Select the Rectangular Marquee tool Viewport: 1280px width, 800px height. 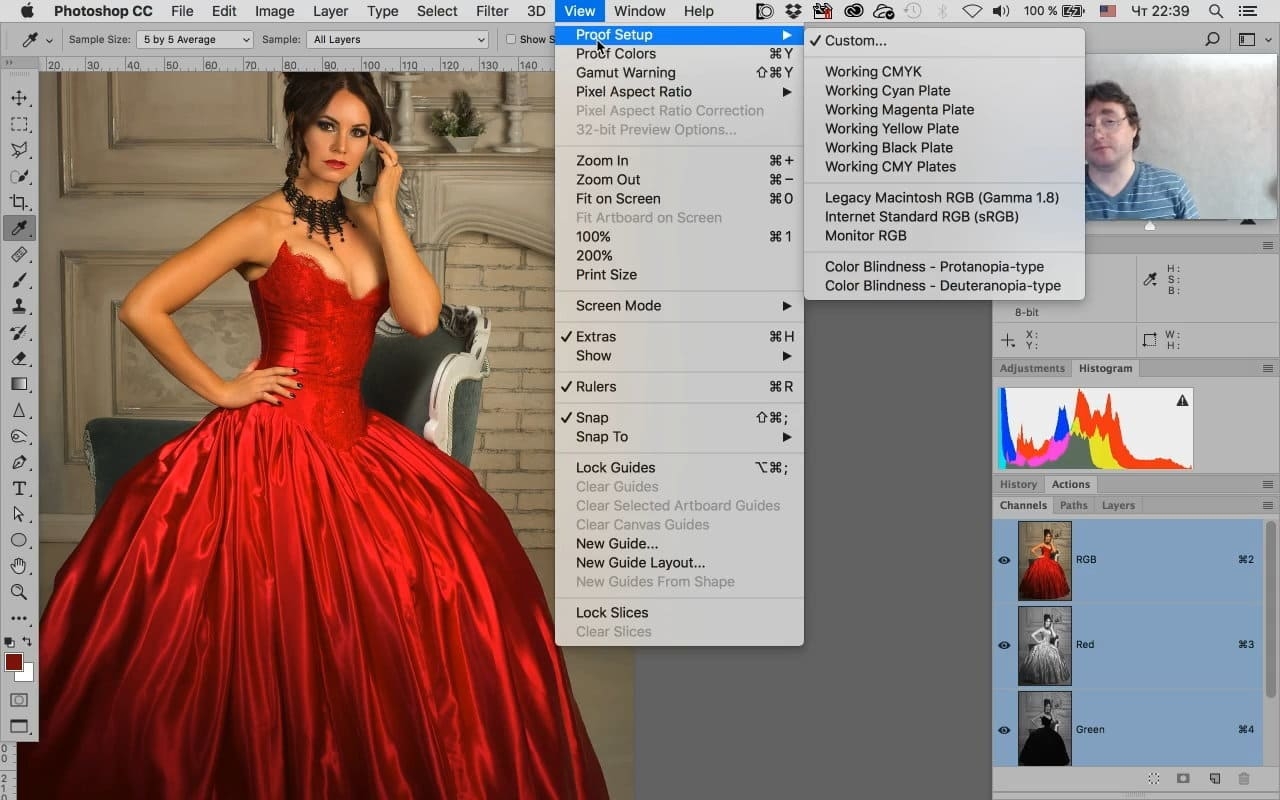click(19, 124)
